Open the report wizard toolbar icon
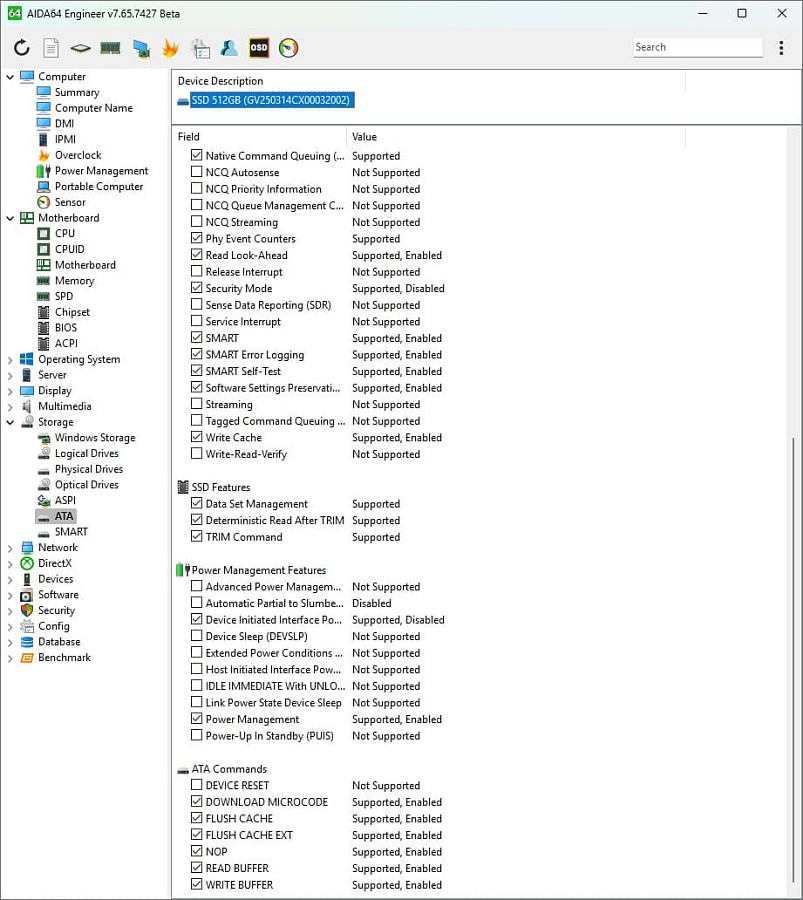 point(200,48)
